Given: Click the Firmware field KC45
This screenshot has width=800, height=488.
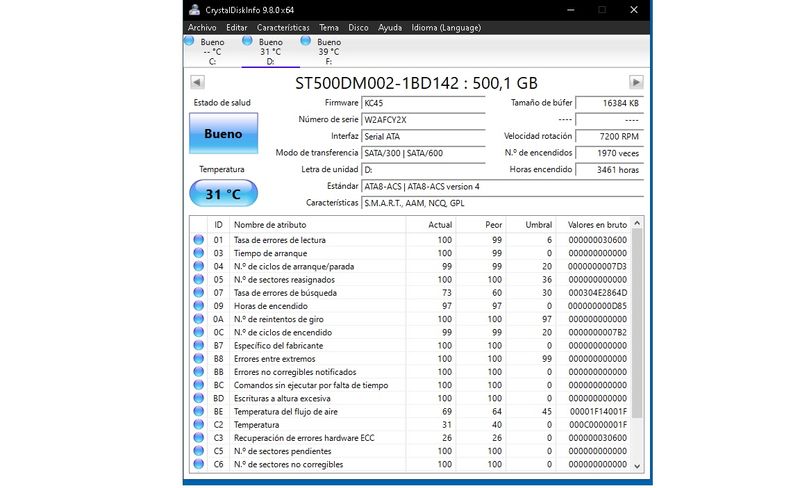Looking at the screenshot, I should point(423,103).
